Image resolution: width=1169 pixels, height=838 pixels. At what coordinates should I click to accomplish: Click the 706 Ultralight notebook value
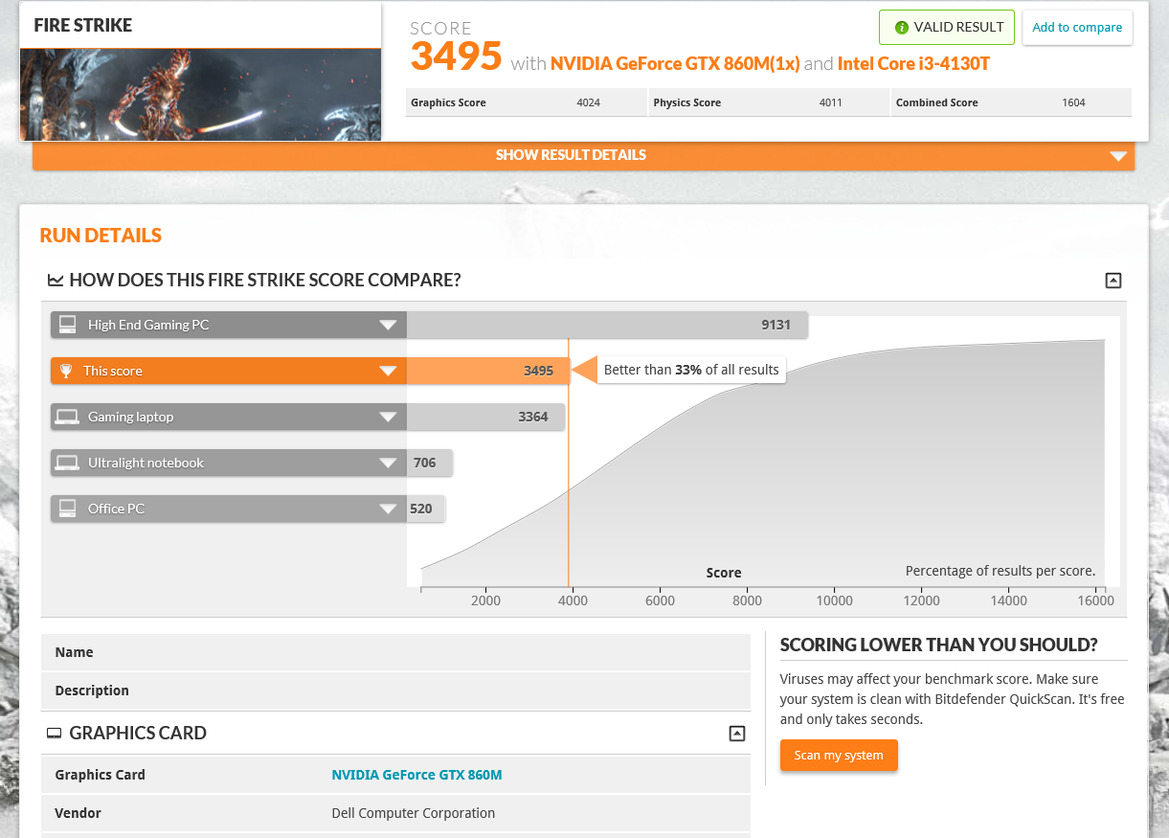point(424,463)
